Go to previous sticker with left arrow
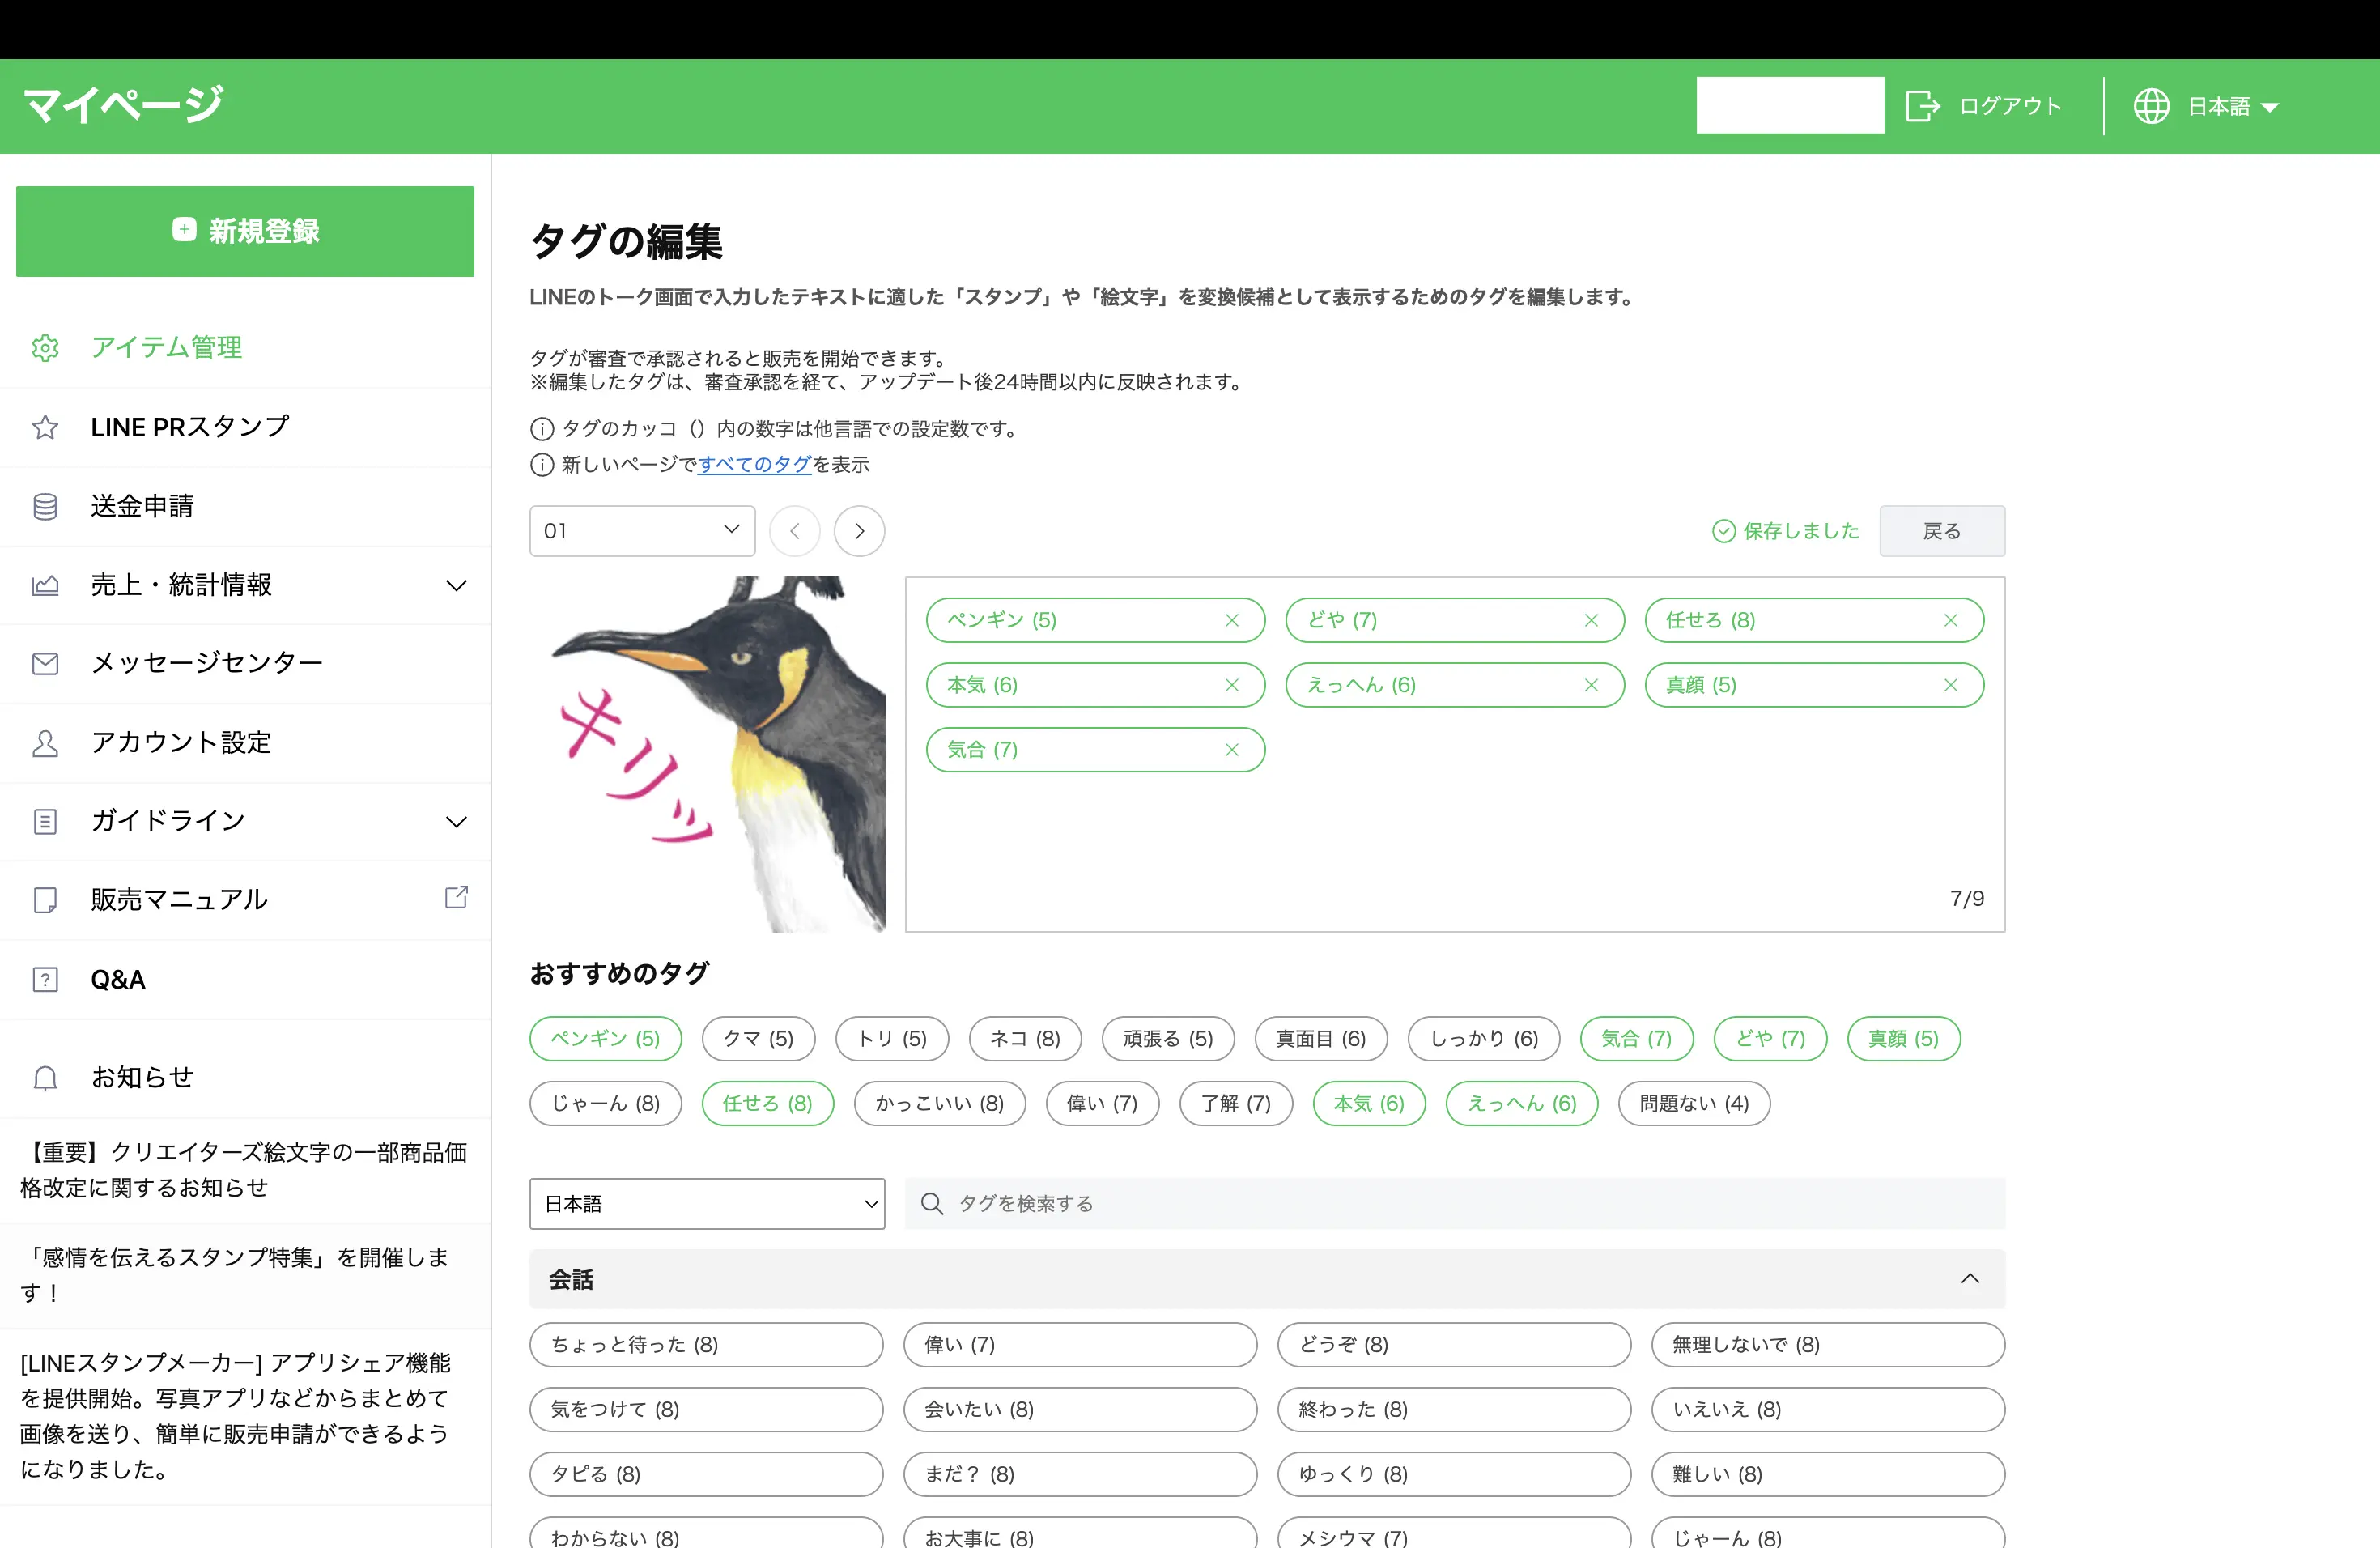Viewport: 2380px width, 1548px height. (795, 531)
